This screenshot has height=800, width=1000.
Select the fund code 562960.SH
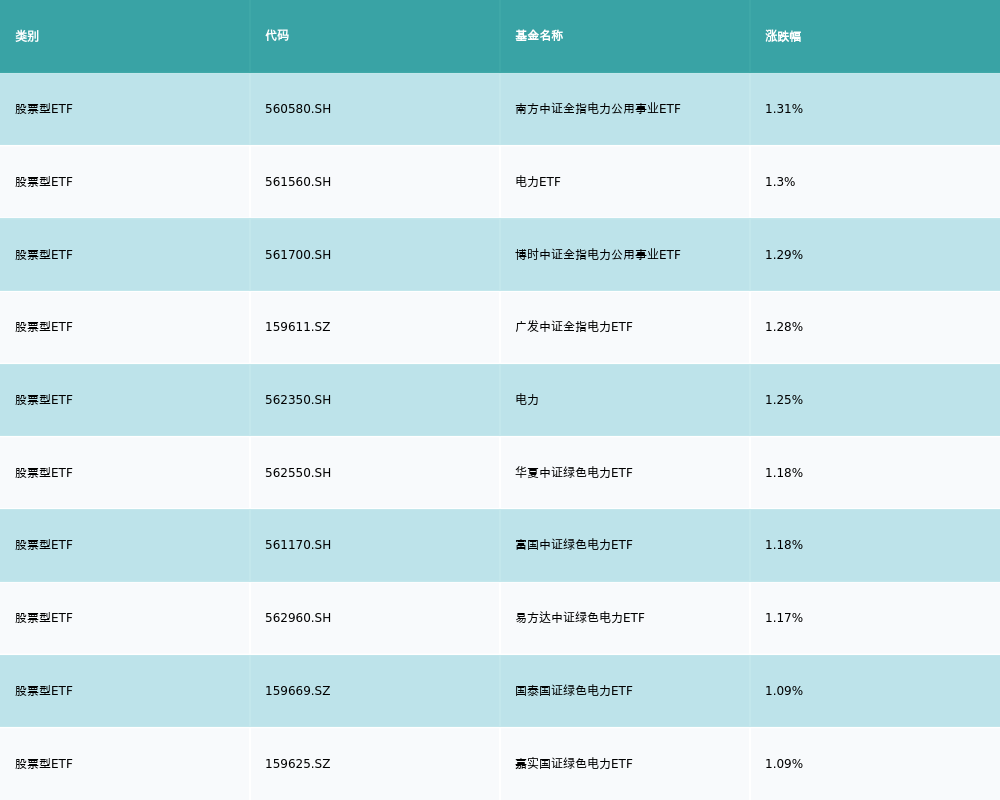pyautogui.click(x=298, y=618)
